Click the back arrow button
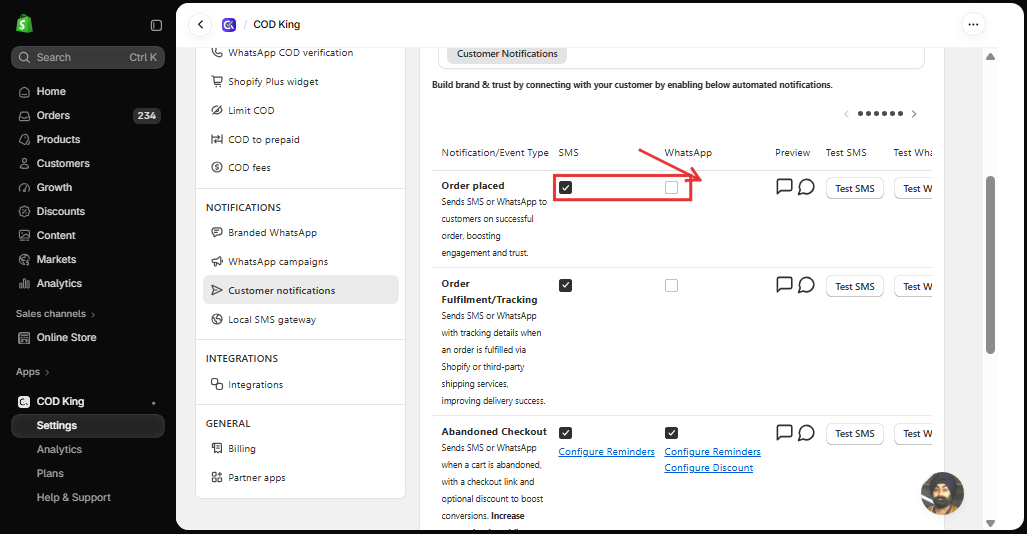The width and height of the screenshot is (1027, 534). pyautogui.click(x=200, y=24)
